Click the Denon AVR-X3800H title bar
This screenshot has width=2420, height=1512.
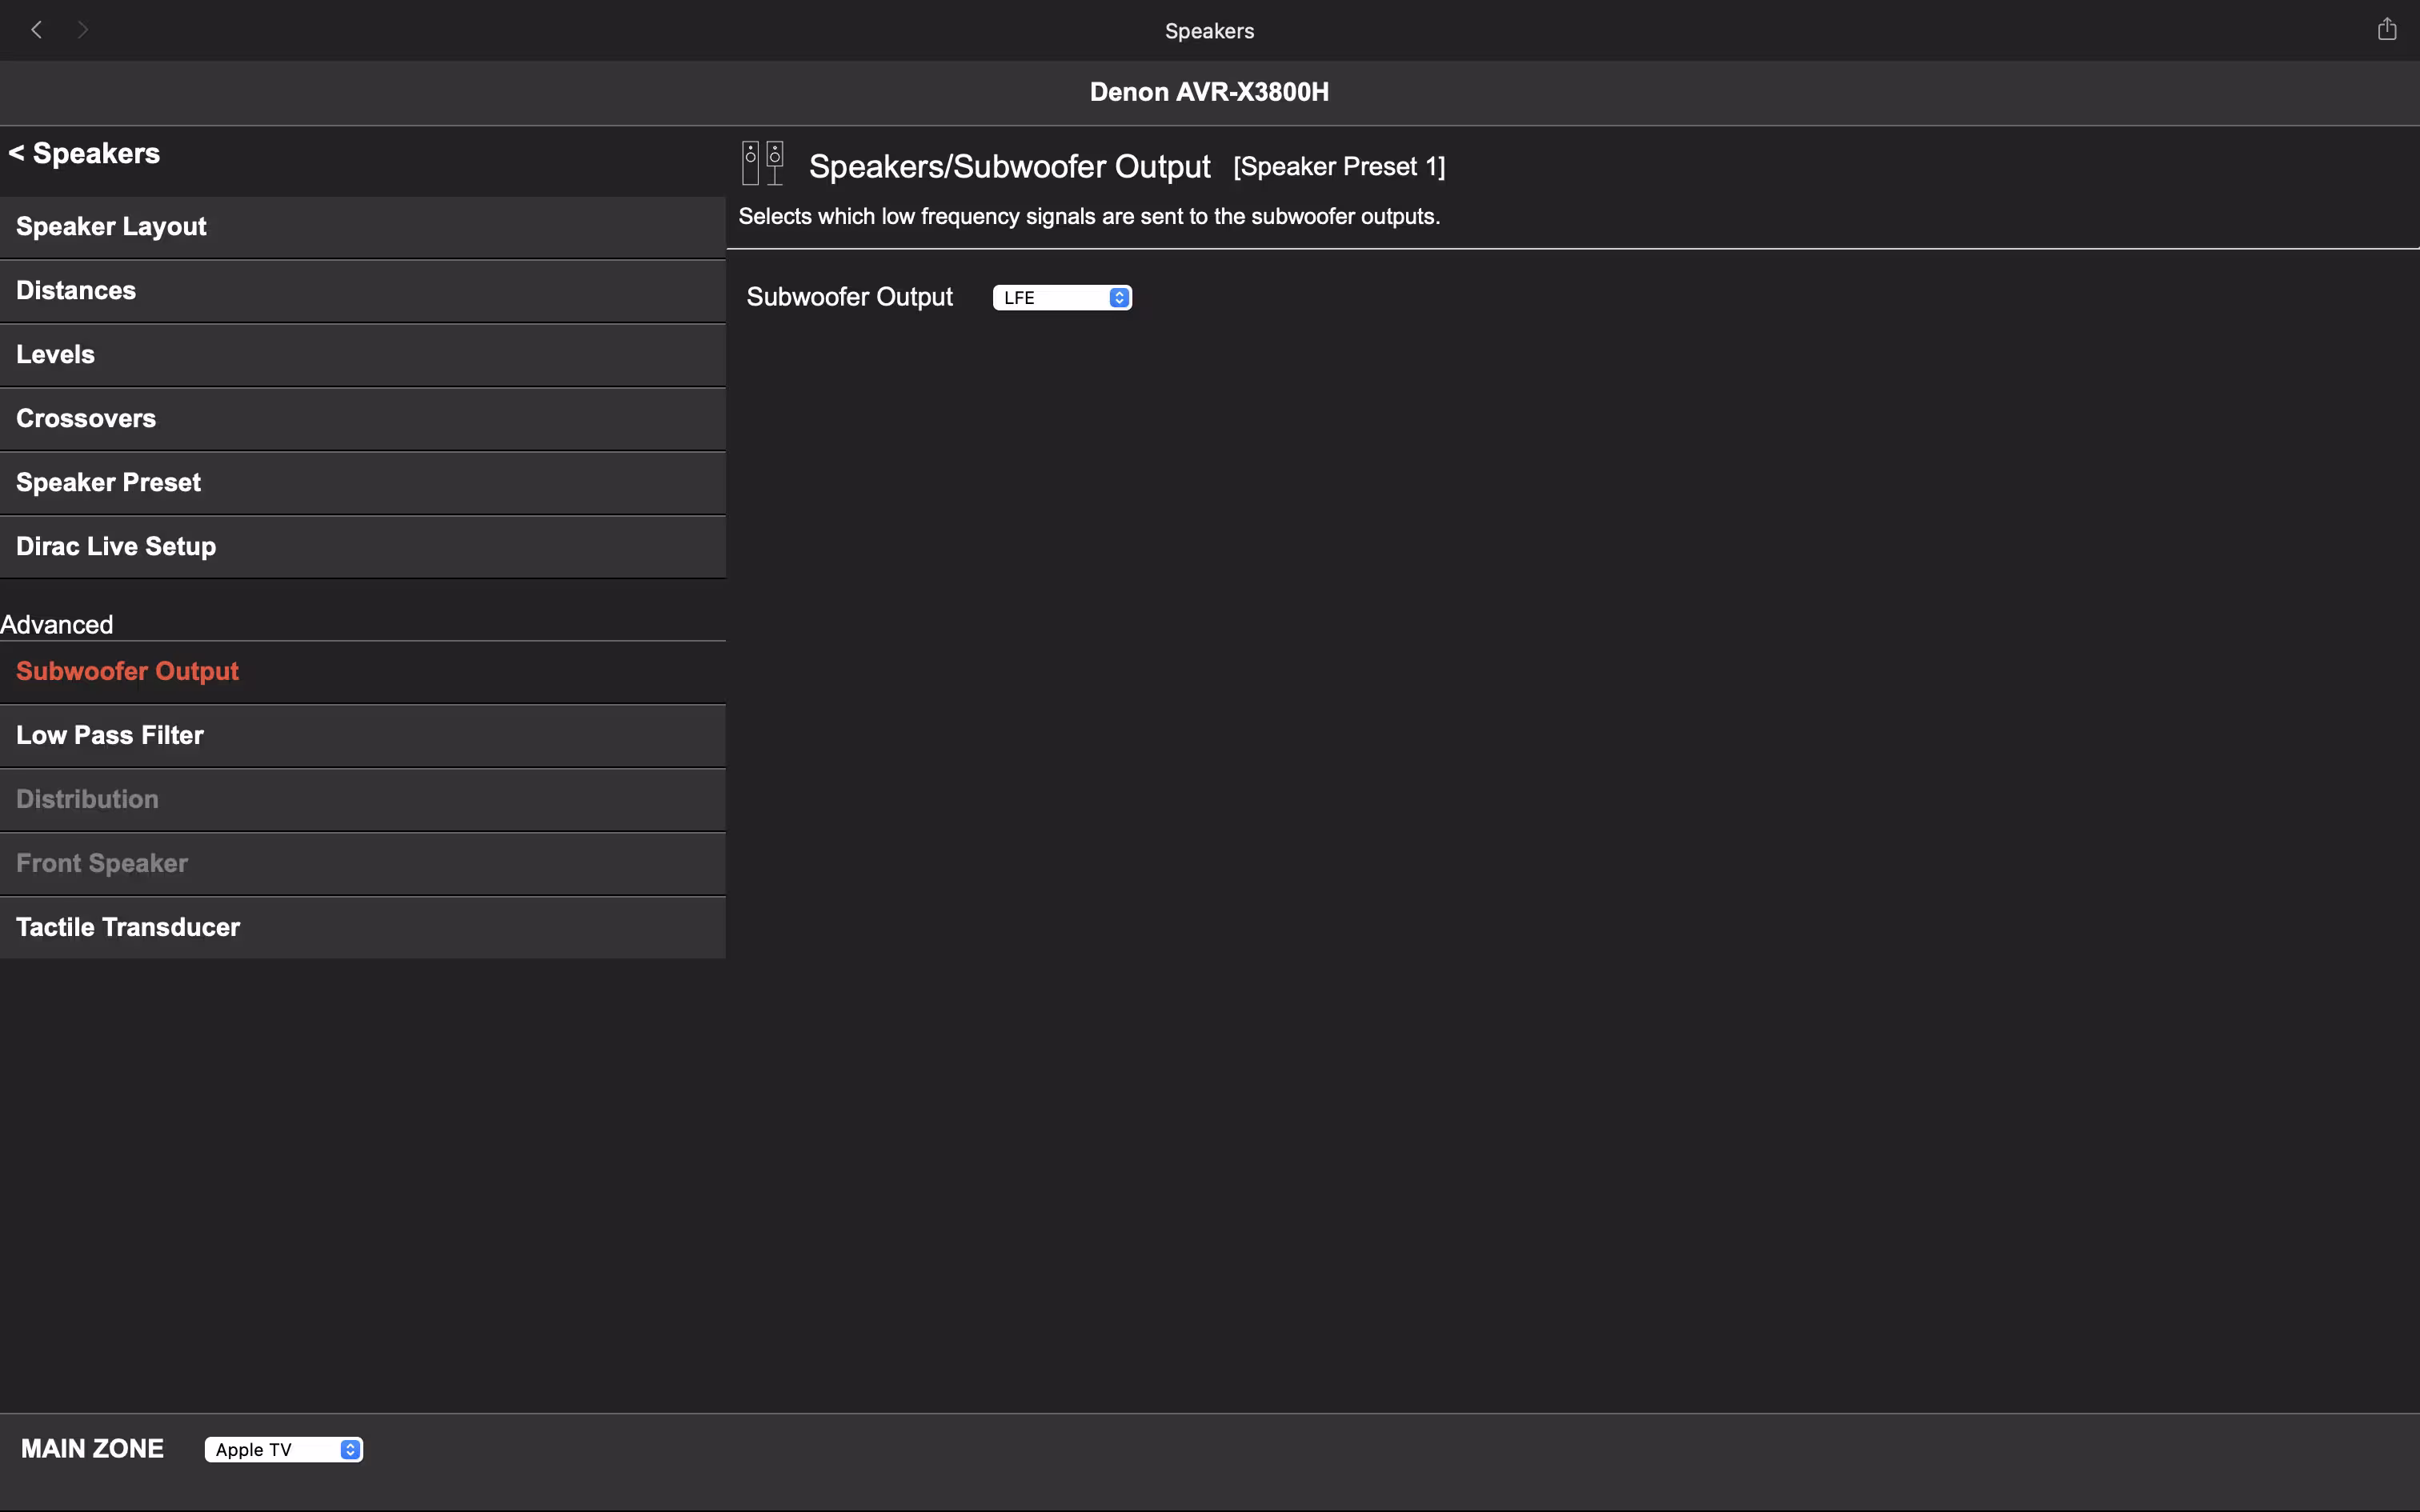[1208, 92]
